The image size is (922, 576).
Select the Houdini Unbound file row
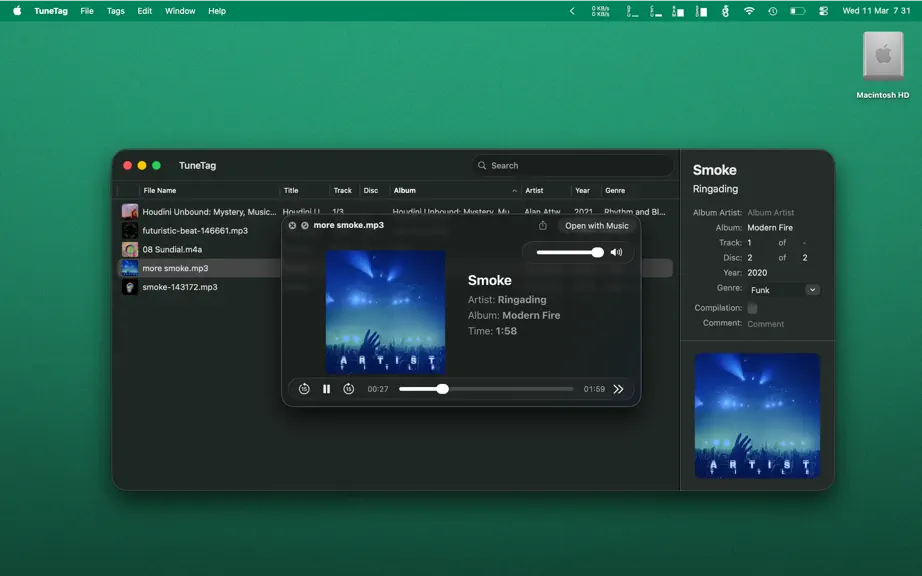[395, 212]
